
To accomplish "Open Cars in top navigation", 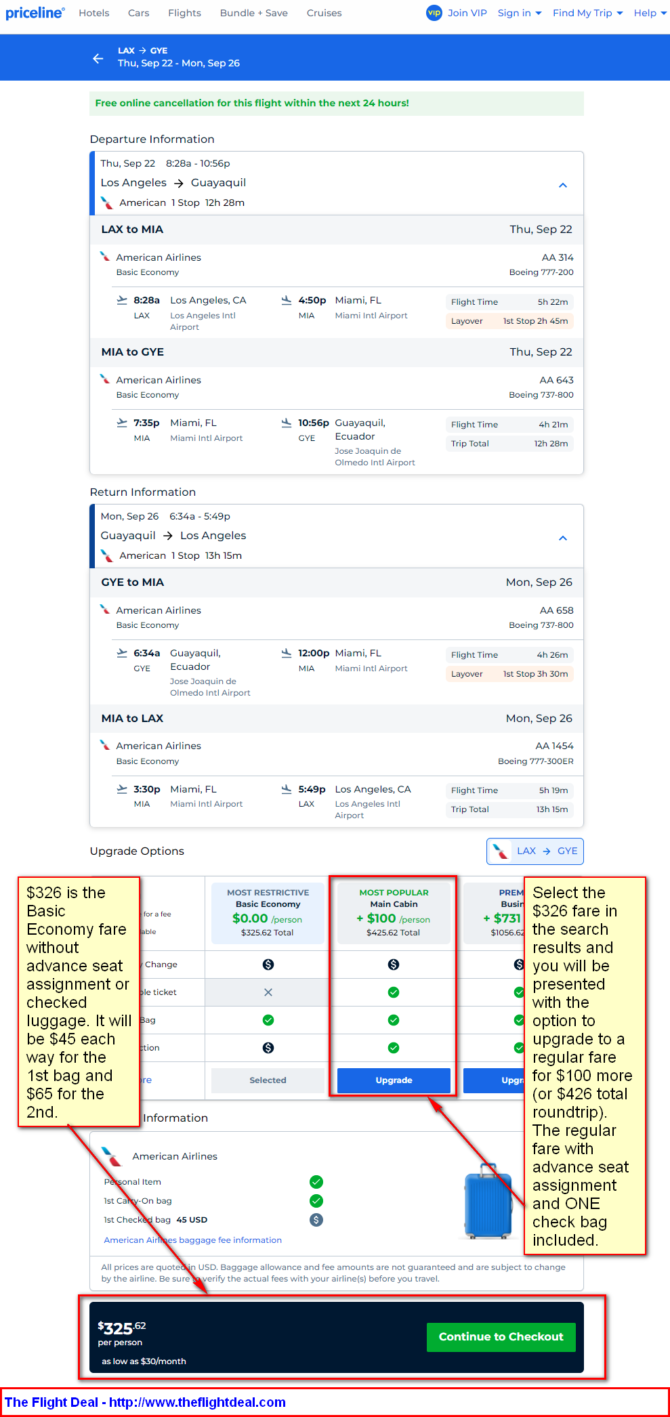I will [139, 13].
